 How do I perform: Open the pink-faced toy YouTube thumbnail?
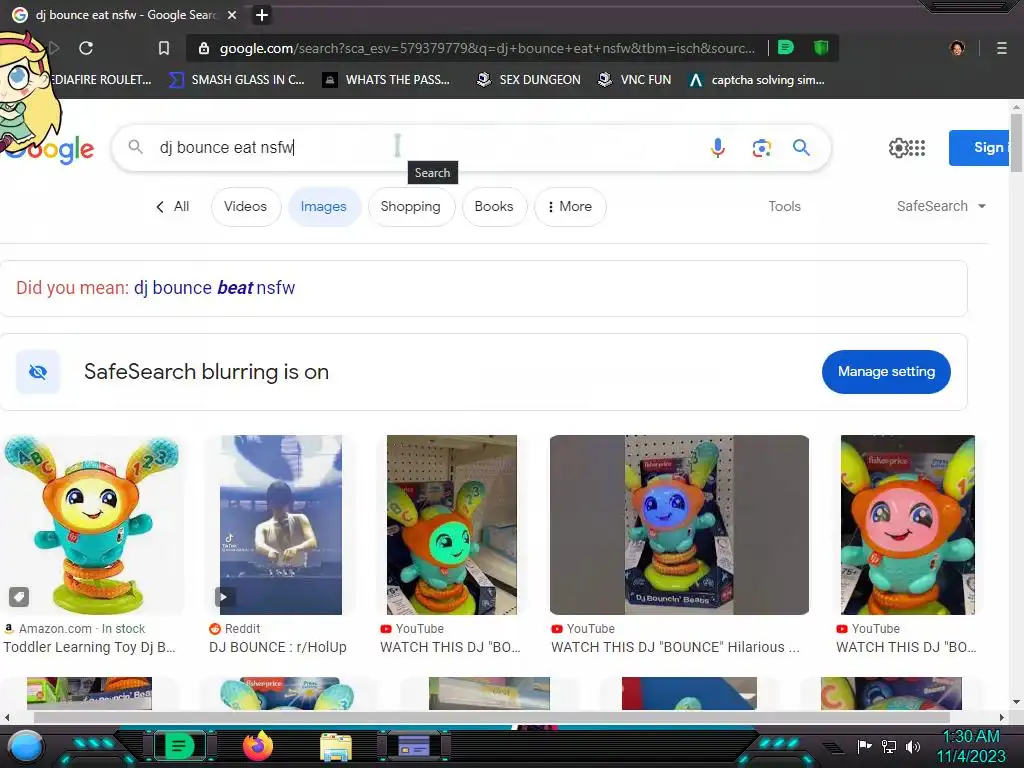[908, 524]
